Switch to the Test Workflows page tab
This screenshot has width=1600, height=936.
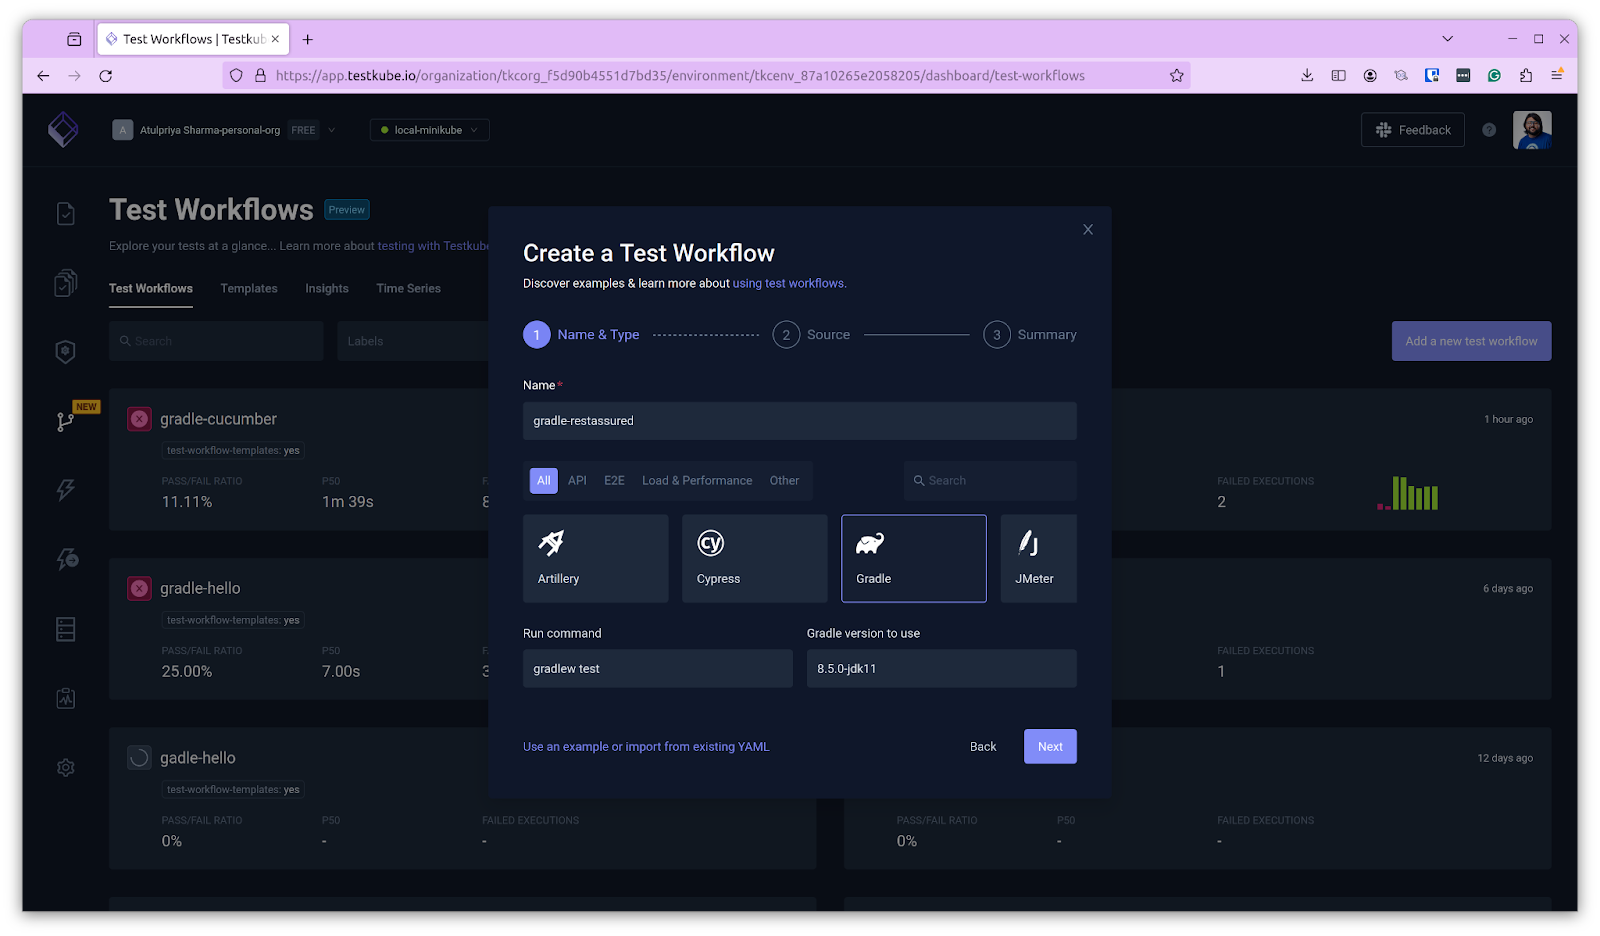[151, 288]
